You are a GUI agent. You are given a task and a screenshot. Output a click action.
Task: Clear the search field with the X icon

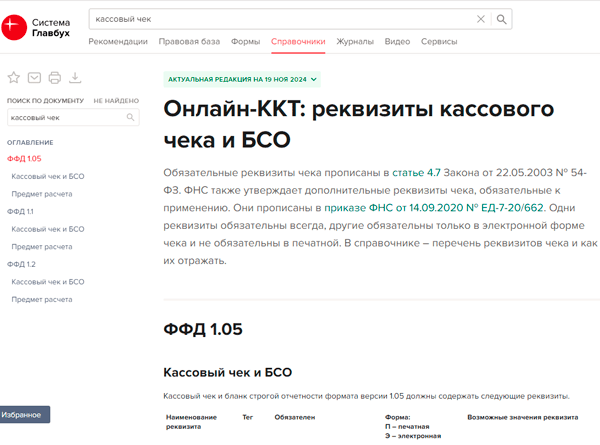(481, 19)
